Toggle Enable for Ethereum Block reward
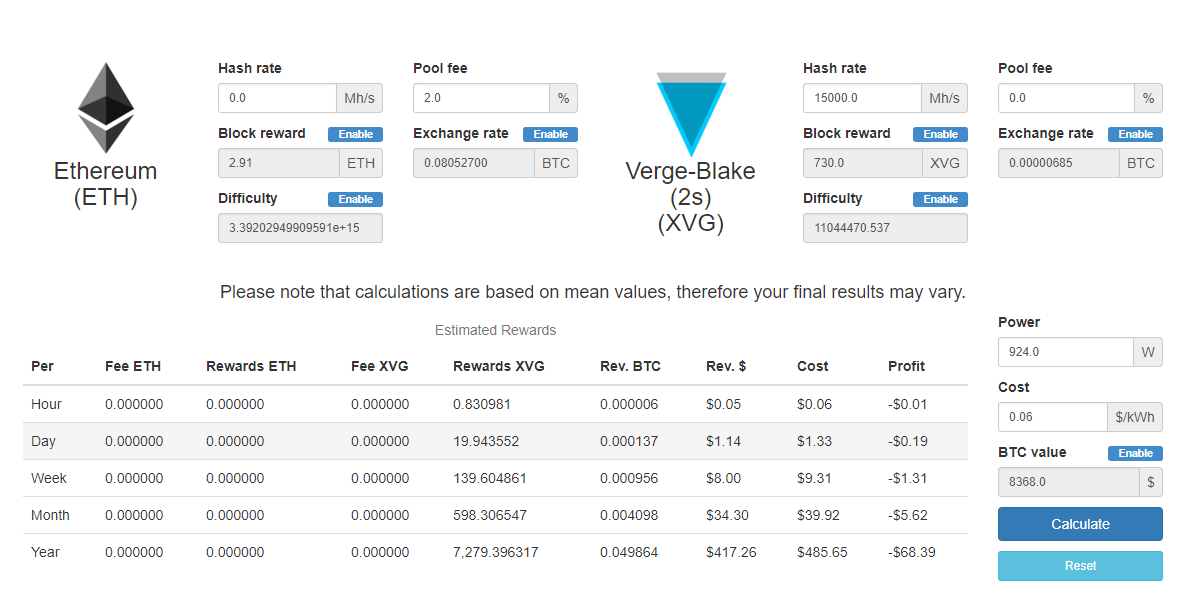This screenshot has width=1187, height=595. [355, 134]
